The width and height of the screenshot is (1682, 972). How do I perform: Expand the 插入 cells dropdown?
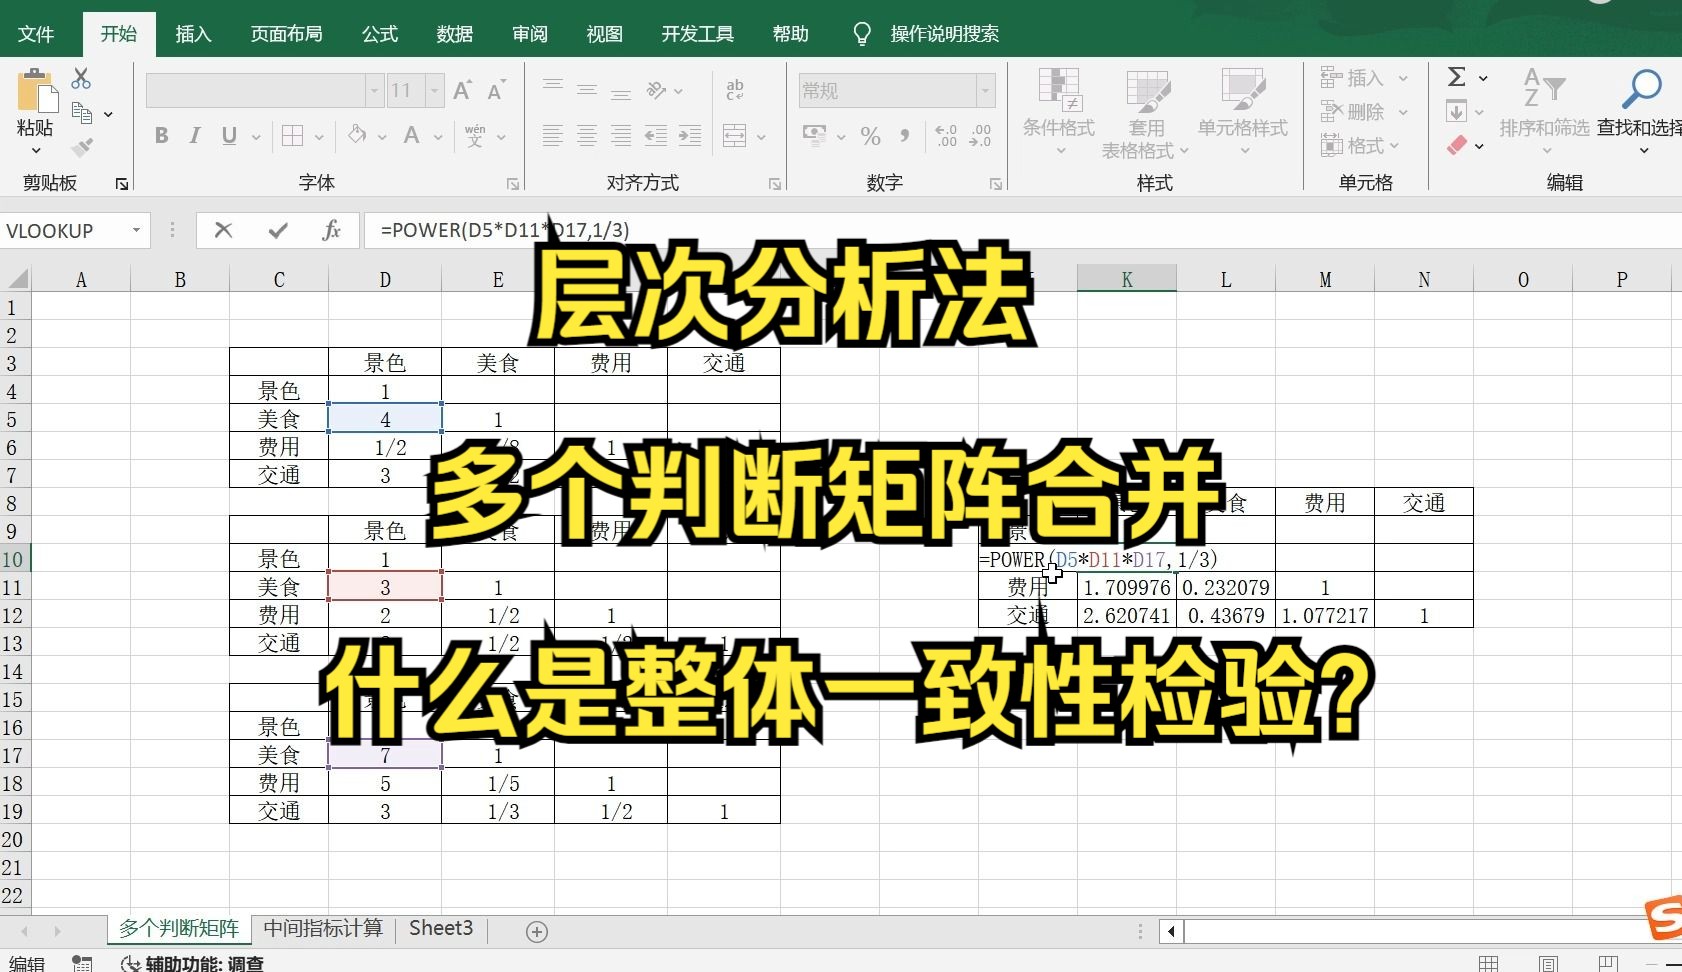[1403, 78]
